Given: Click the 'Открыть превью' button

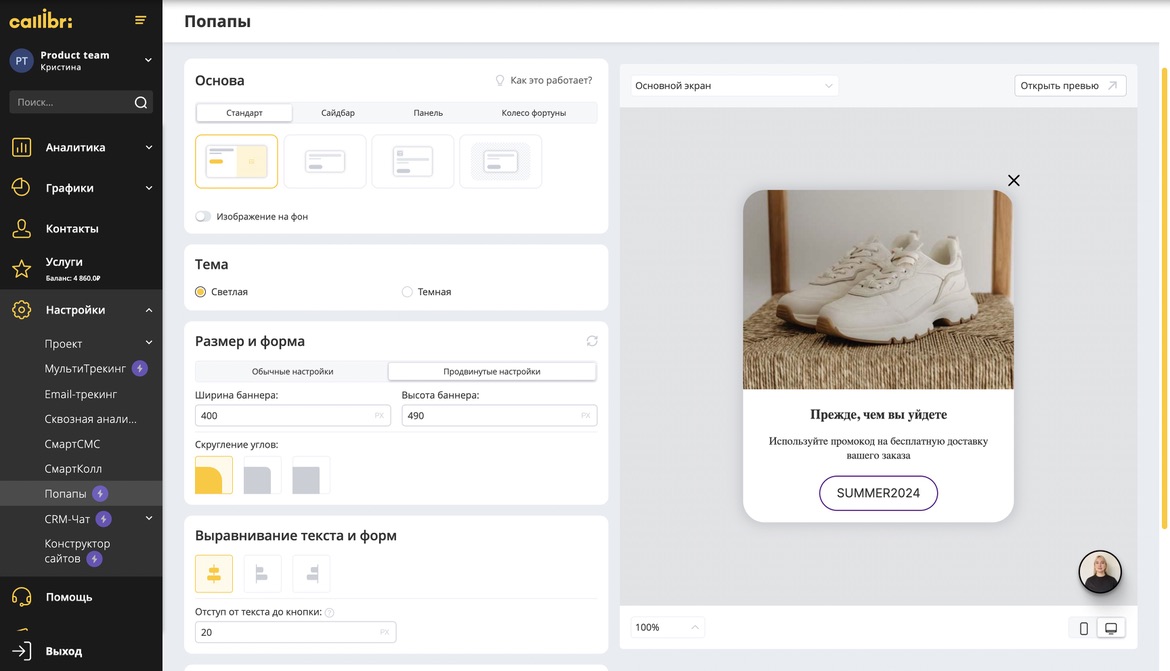Looking at the screenshot, I should point(1069,86).
